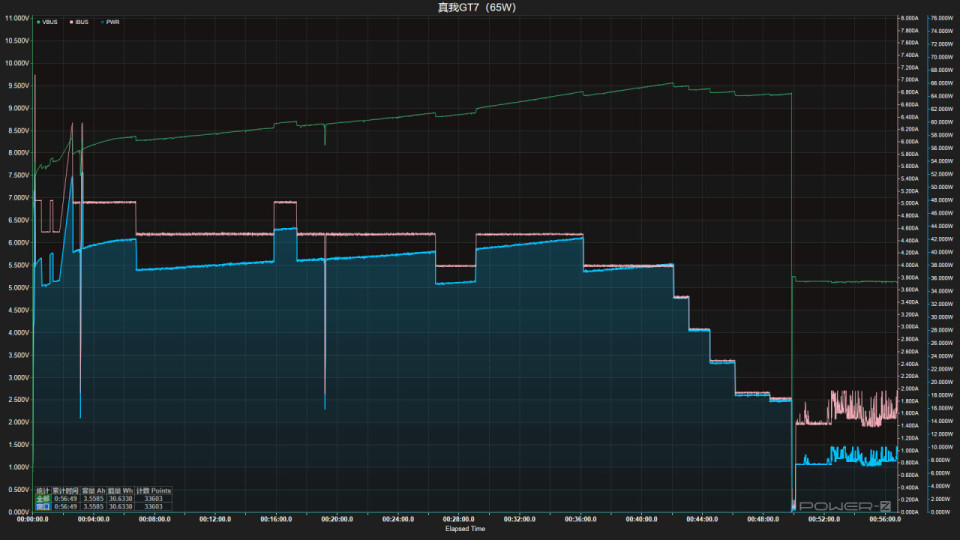Select the green 全部 row label in stats table
Image resolution: width=960 pixels, height=540 pixels.
42,498
